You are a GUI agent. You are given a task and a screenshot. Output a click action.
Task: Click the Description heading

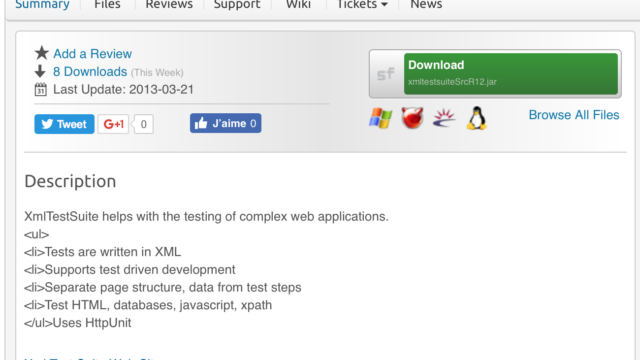70,181
